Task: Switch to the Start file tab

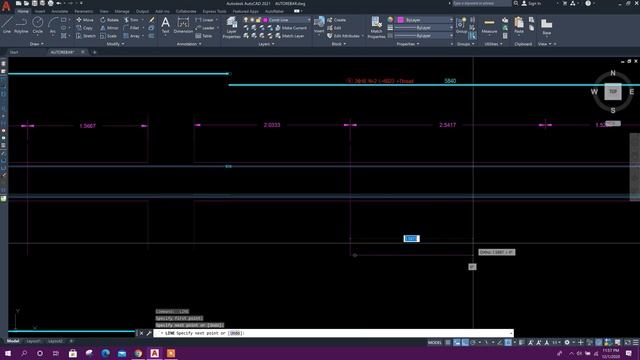Action: pos(14,52)
